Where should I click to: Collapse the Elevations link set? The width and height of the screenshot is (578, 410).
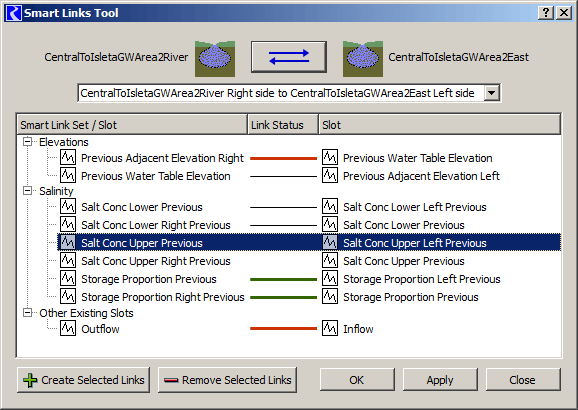click(x=28, y=142)
